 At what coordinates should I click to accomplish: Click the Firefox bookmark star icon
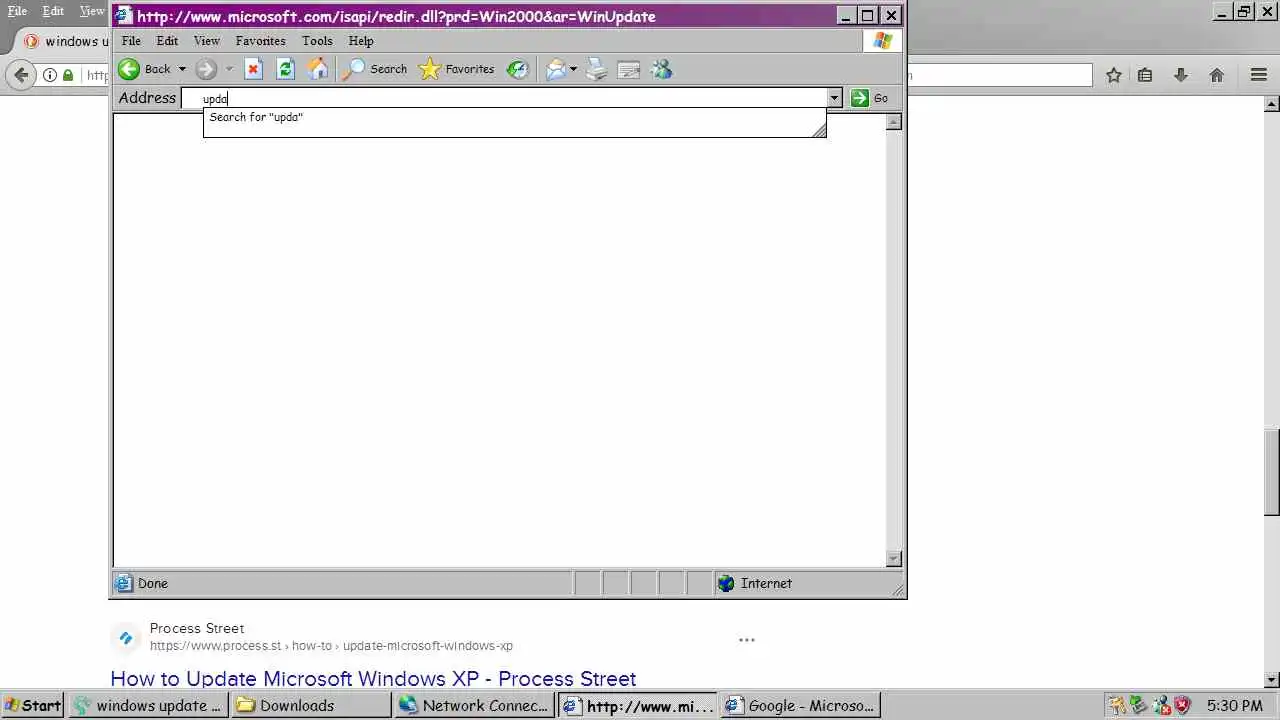coord(1113,75)
